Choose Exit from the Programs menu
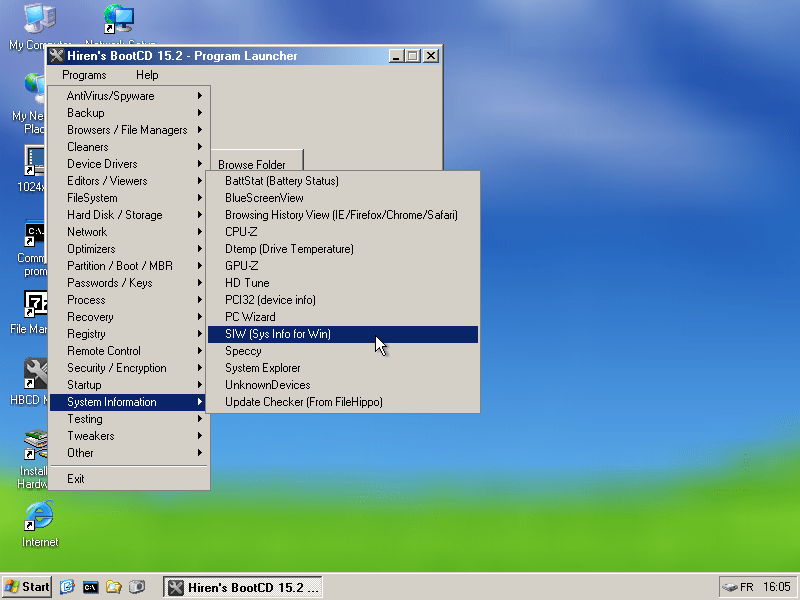800x600 pixels. [x=129, y=479]
